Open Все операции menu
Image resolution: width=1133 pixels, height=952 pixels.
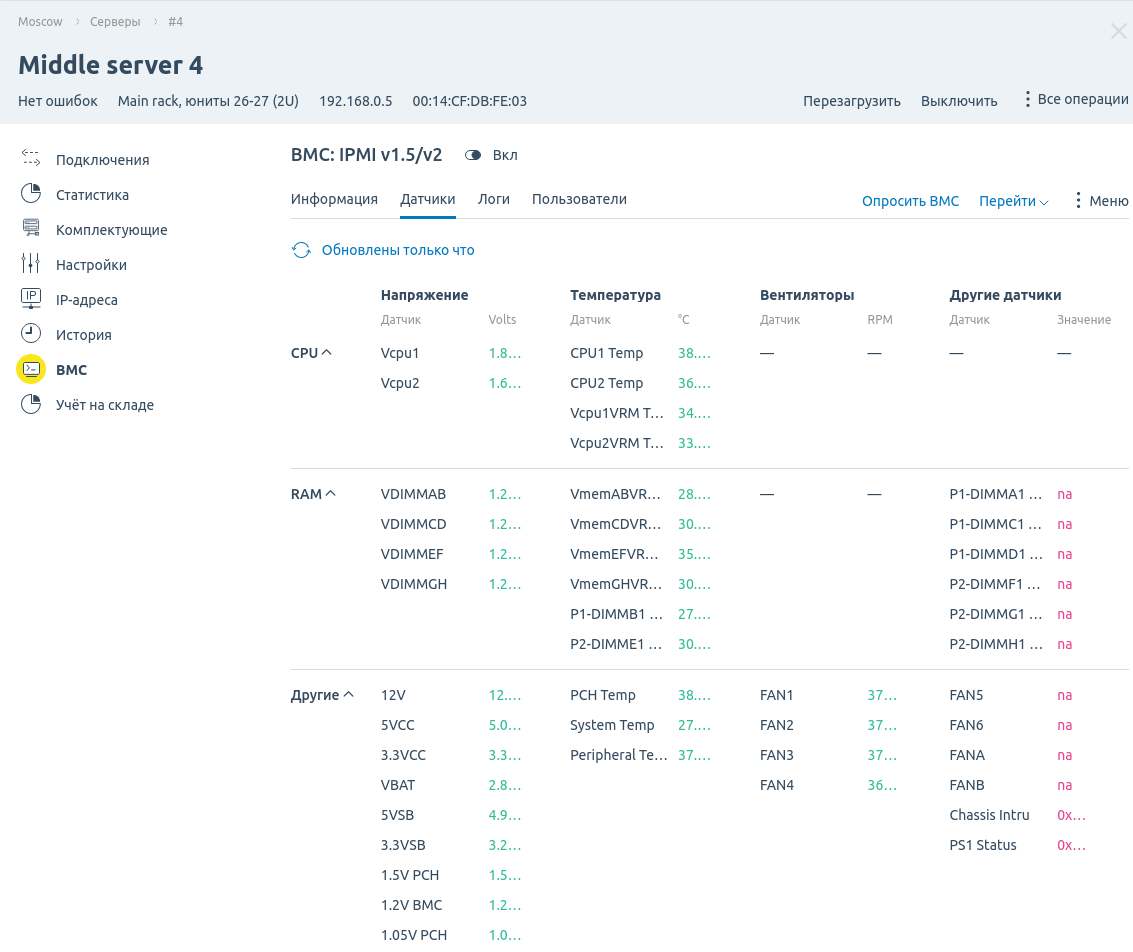click(x=1075, y=100)
